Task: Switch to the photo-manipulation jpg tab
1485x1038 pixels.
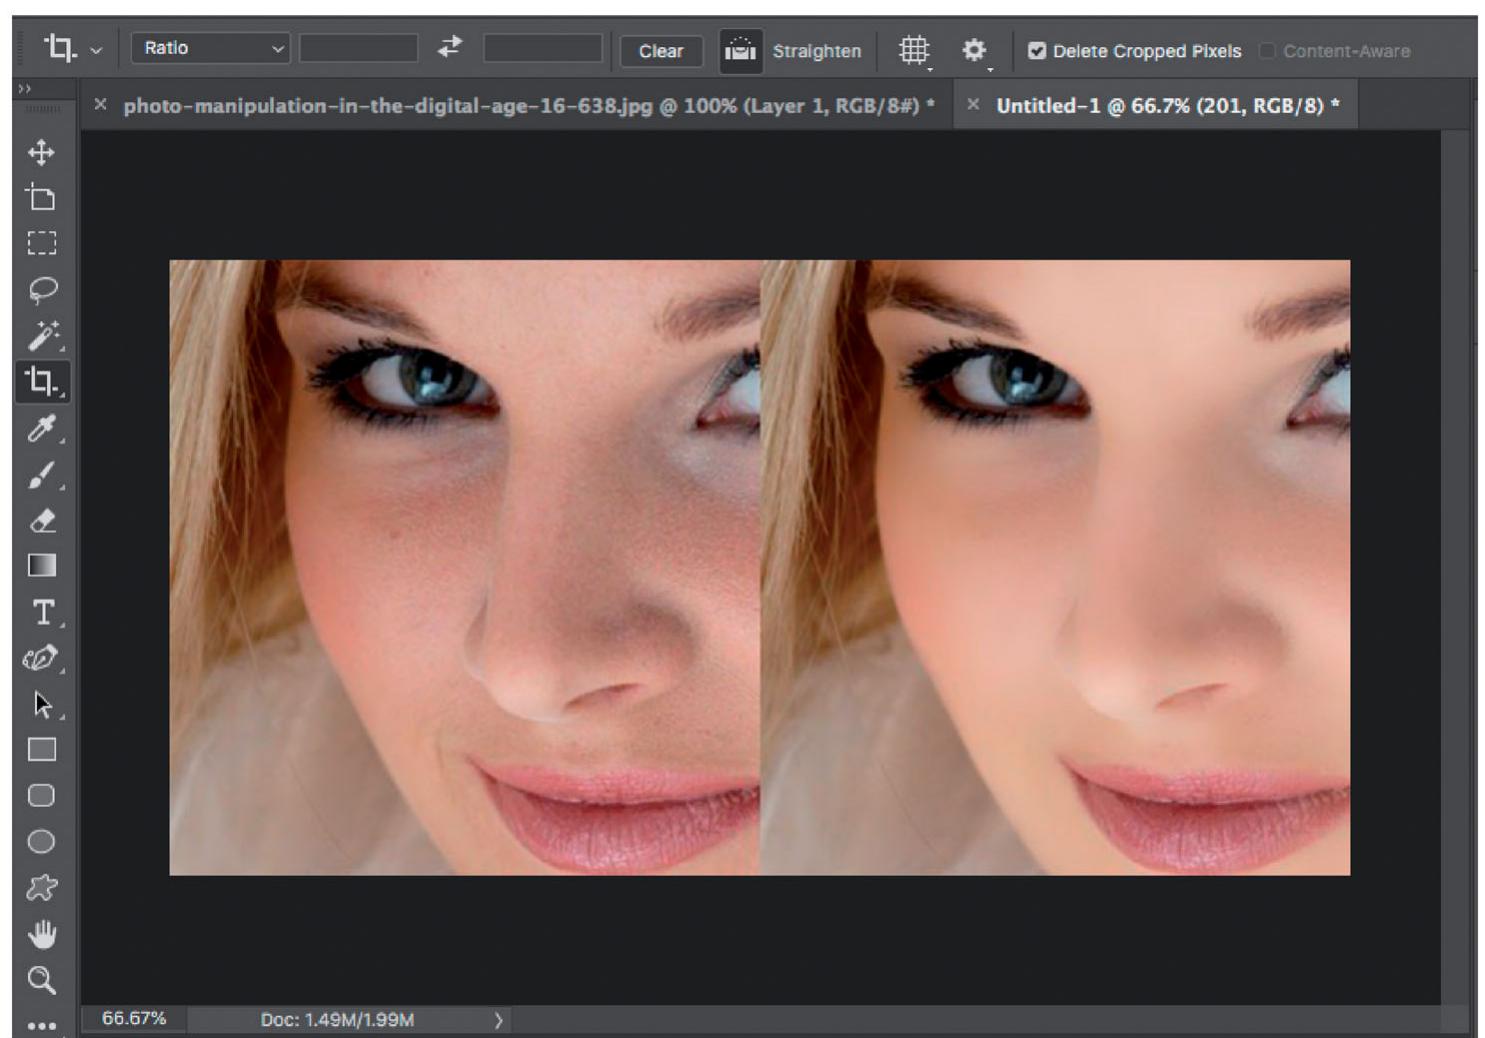Action: tap(529, 105)
